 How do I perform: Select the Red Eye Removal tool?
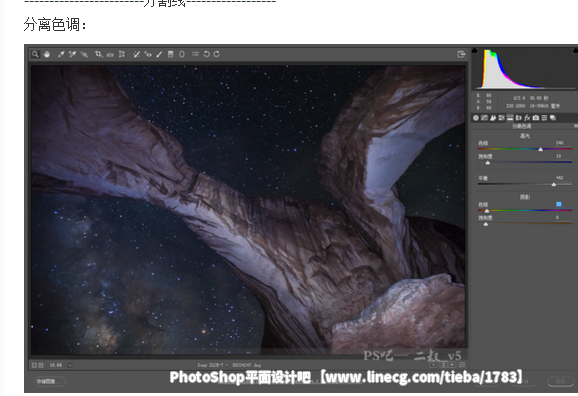coord(148,54)
